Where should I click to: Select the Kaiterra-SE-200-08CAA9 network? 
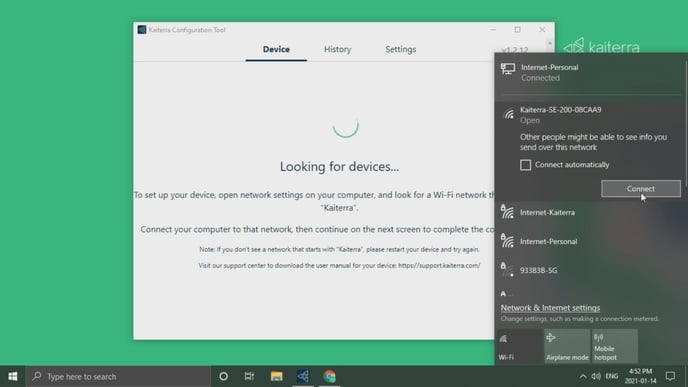click(x=590, y=115)
